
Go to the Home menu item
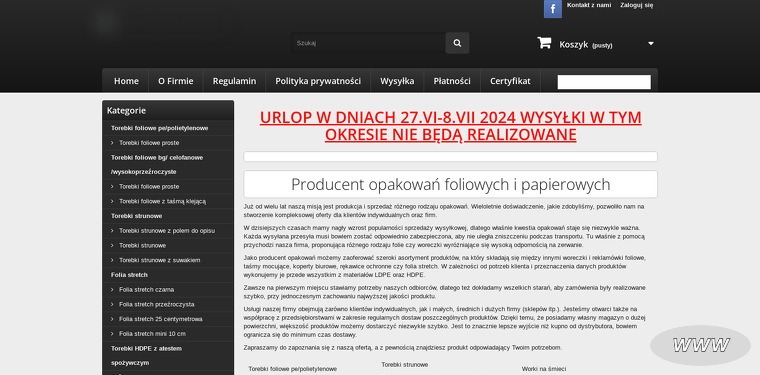tap(126, 81)
